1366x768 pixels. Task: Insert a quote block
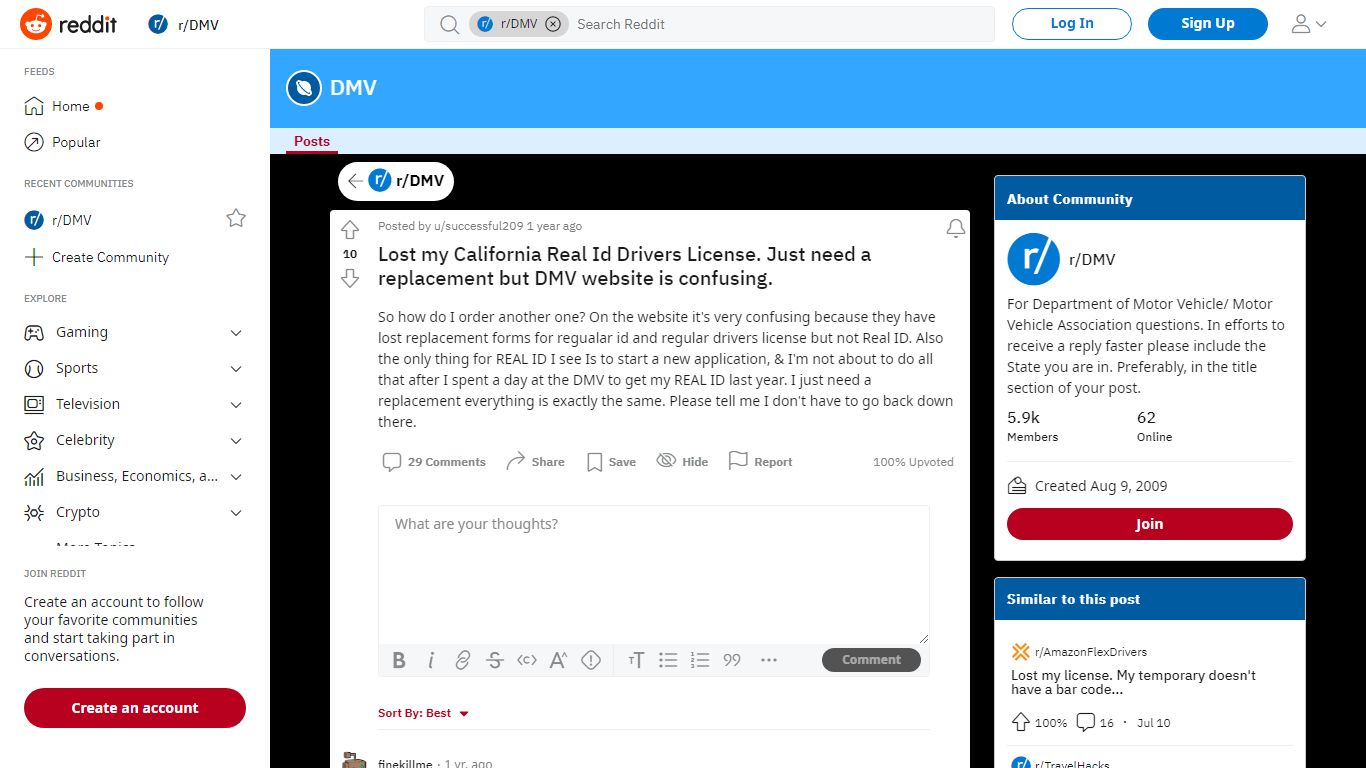pos(732,660)
